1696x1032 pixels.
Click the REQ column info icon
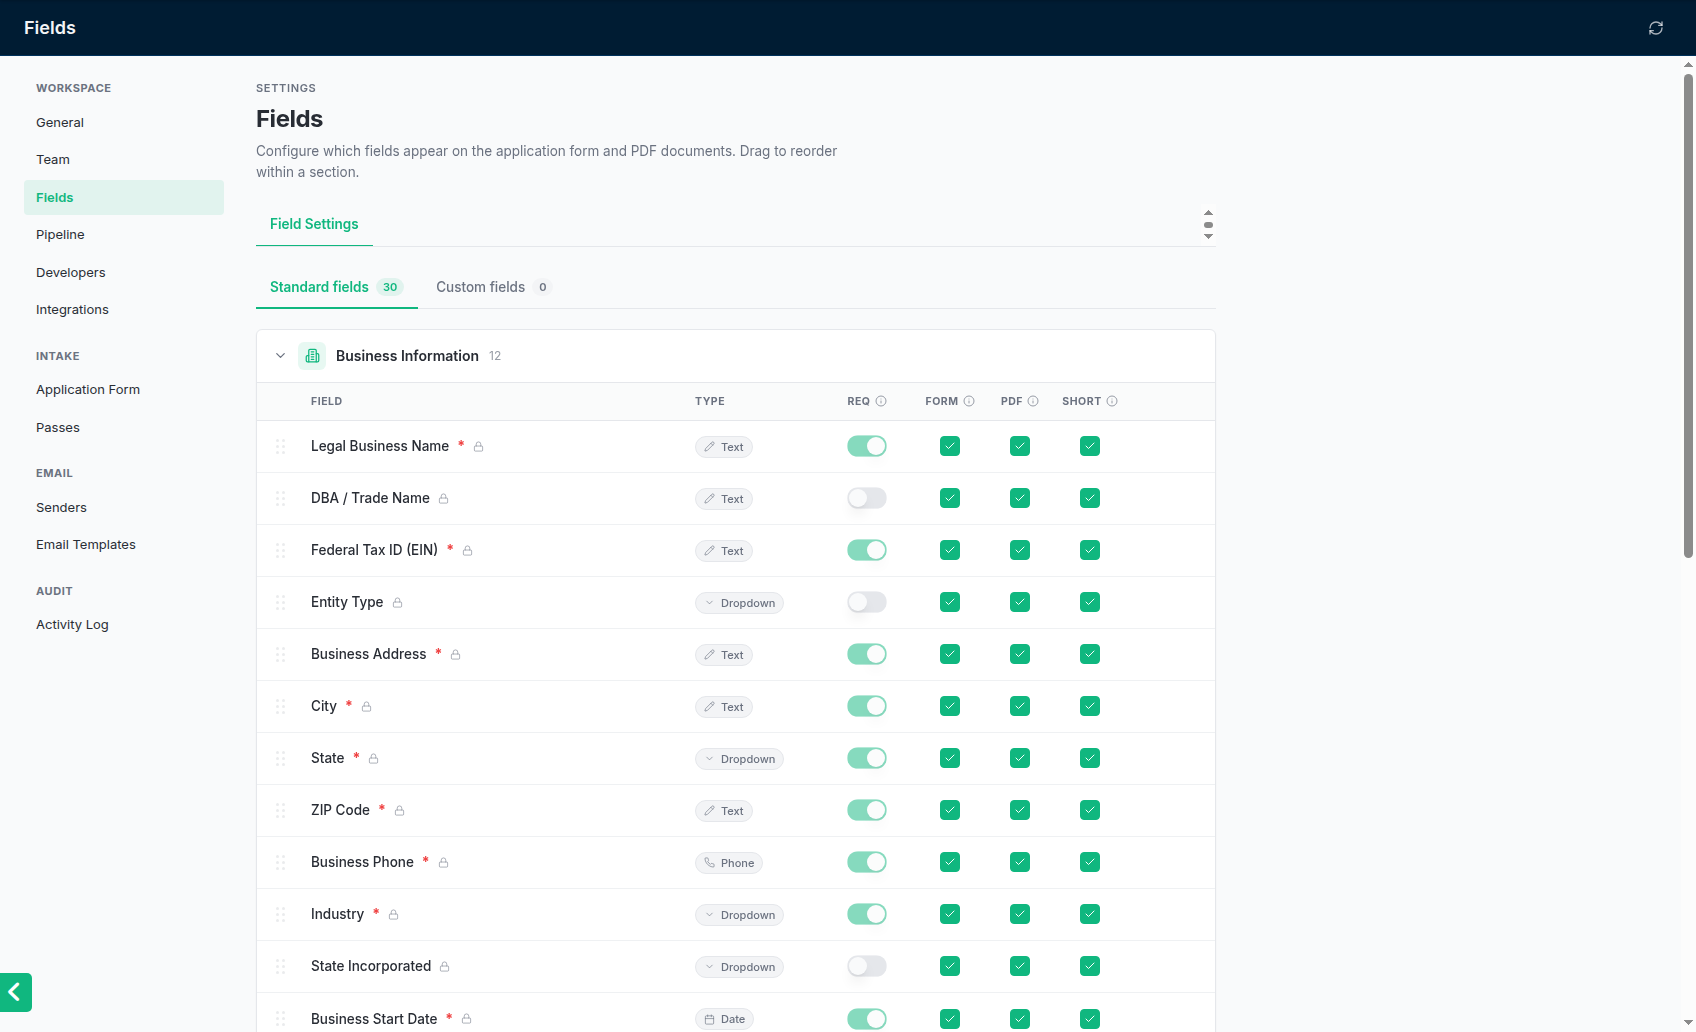pyautogui.click(x=881, y=401)
